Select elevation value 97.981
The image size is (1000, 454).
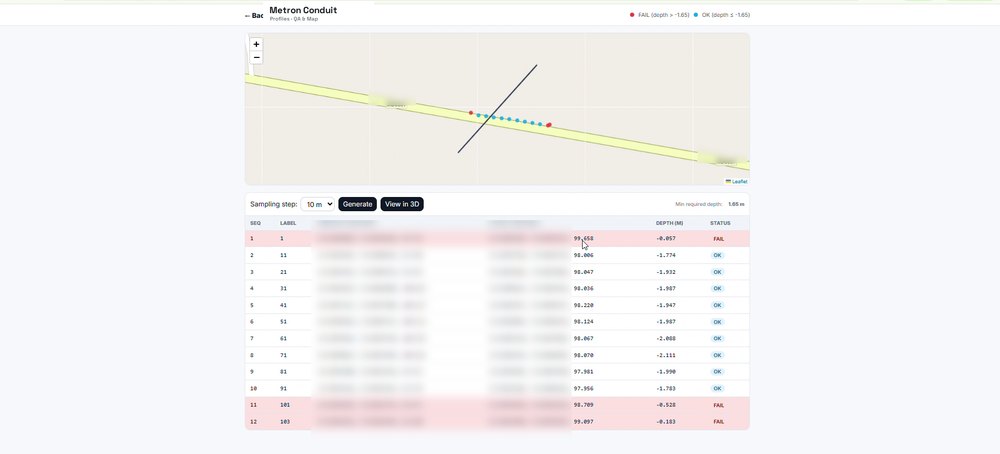click(x=584, y=371)
